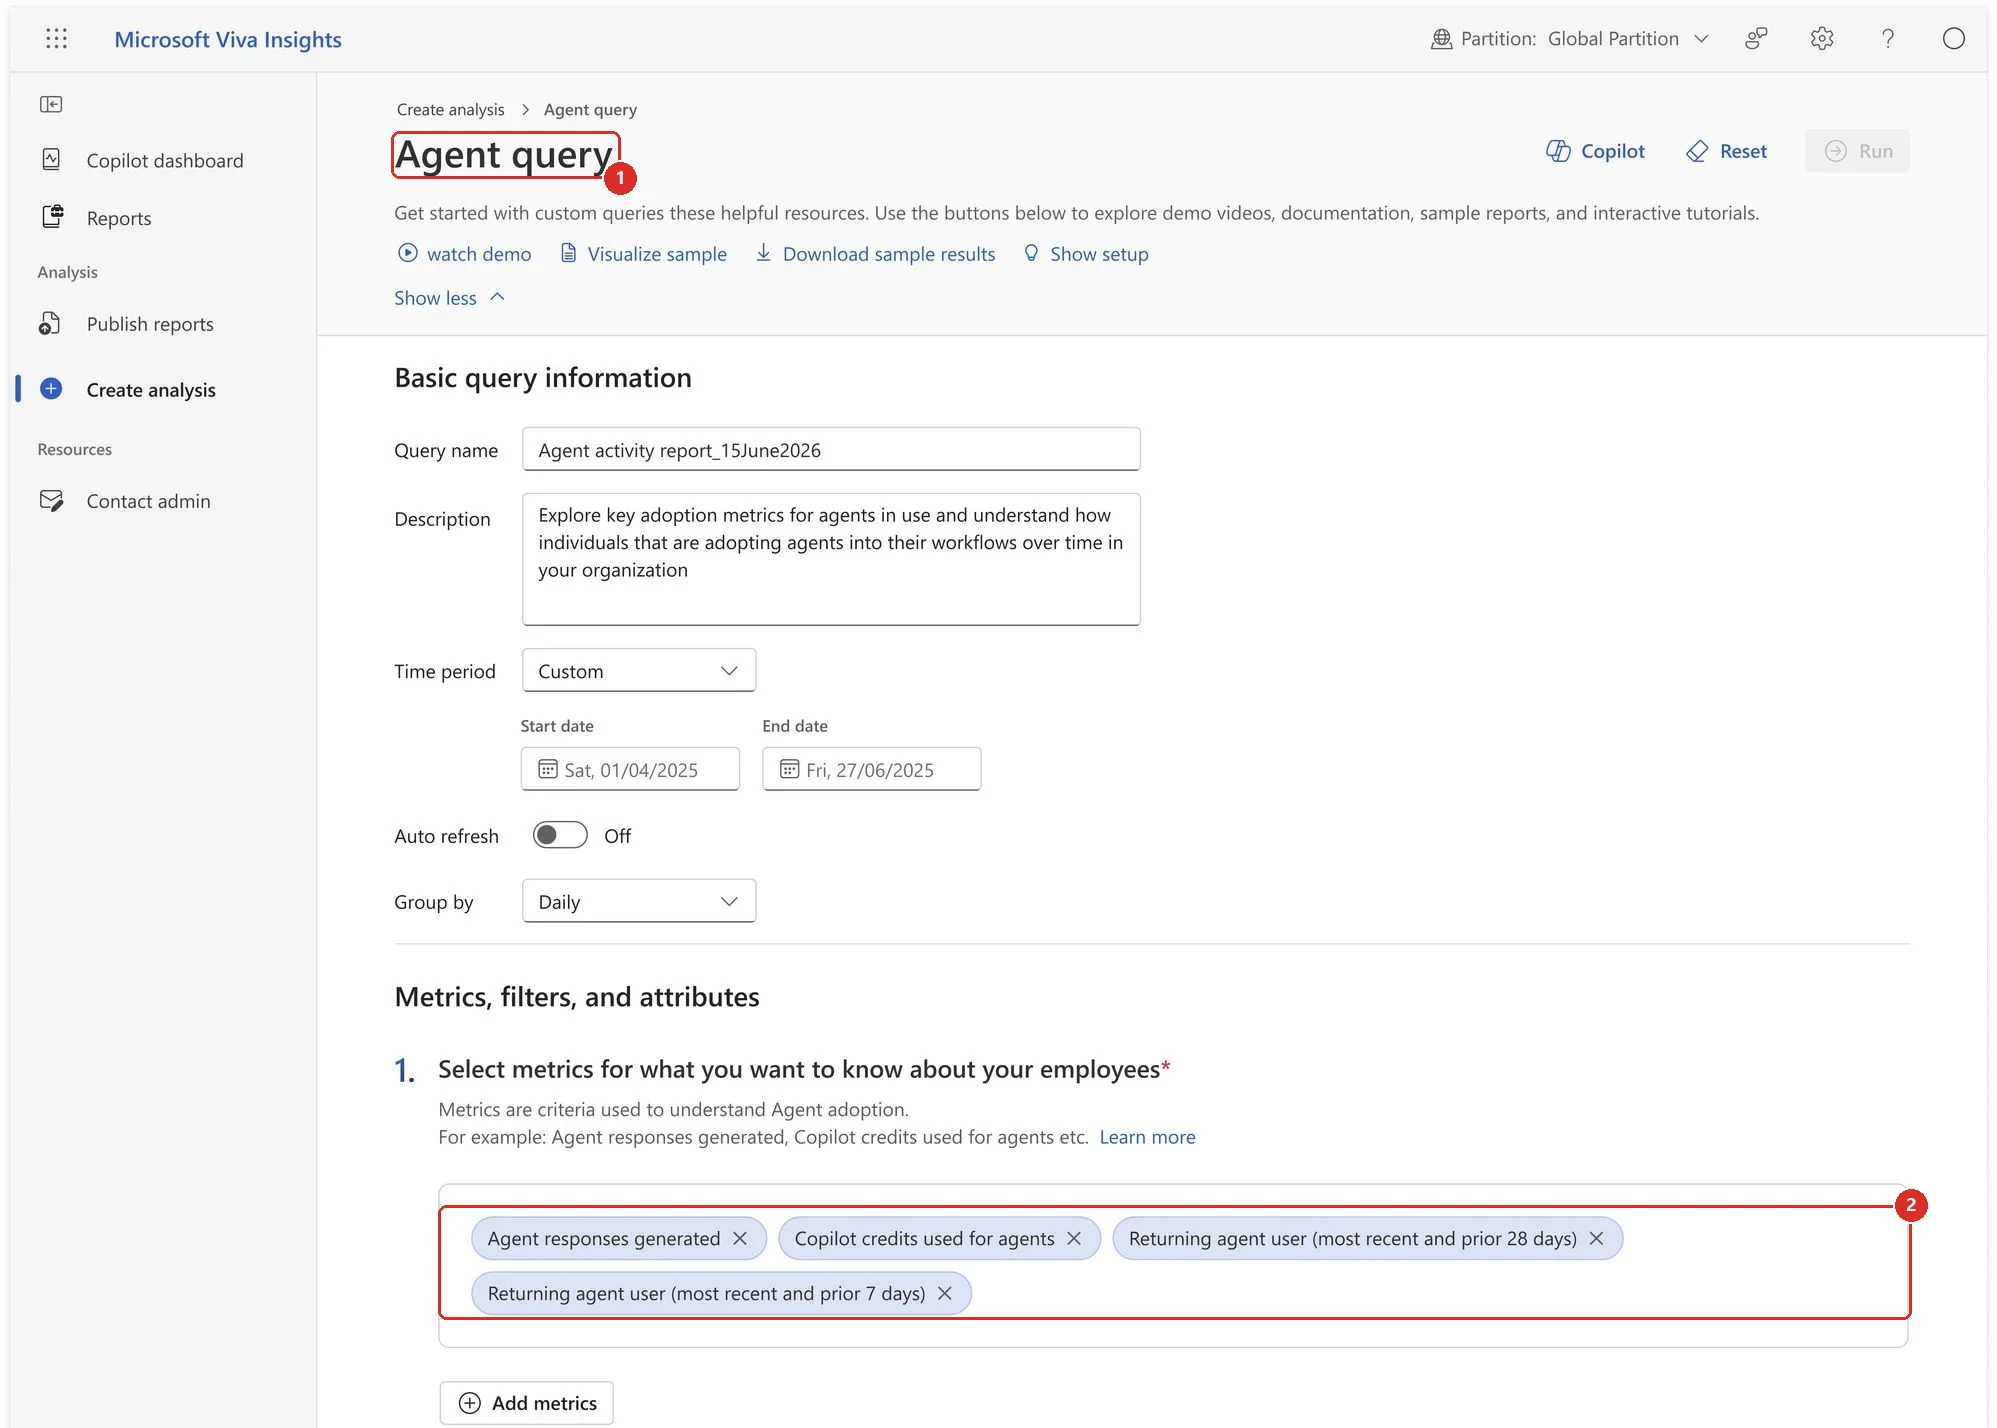Image resolution: width=1997 pixels, height=1428 pixels.
Task: Click the Microsoft Viva Insights title
Action: (228, 39)
